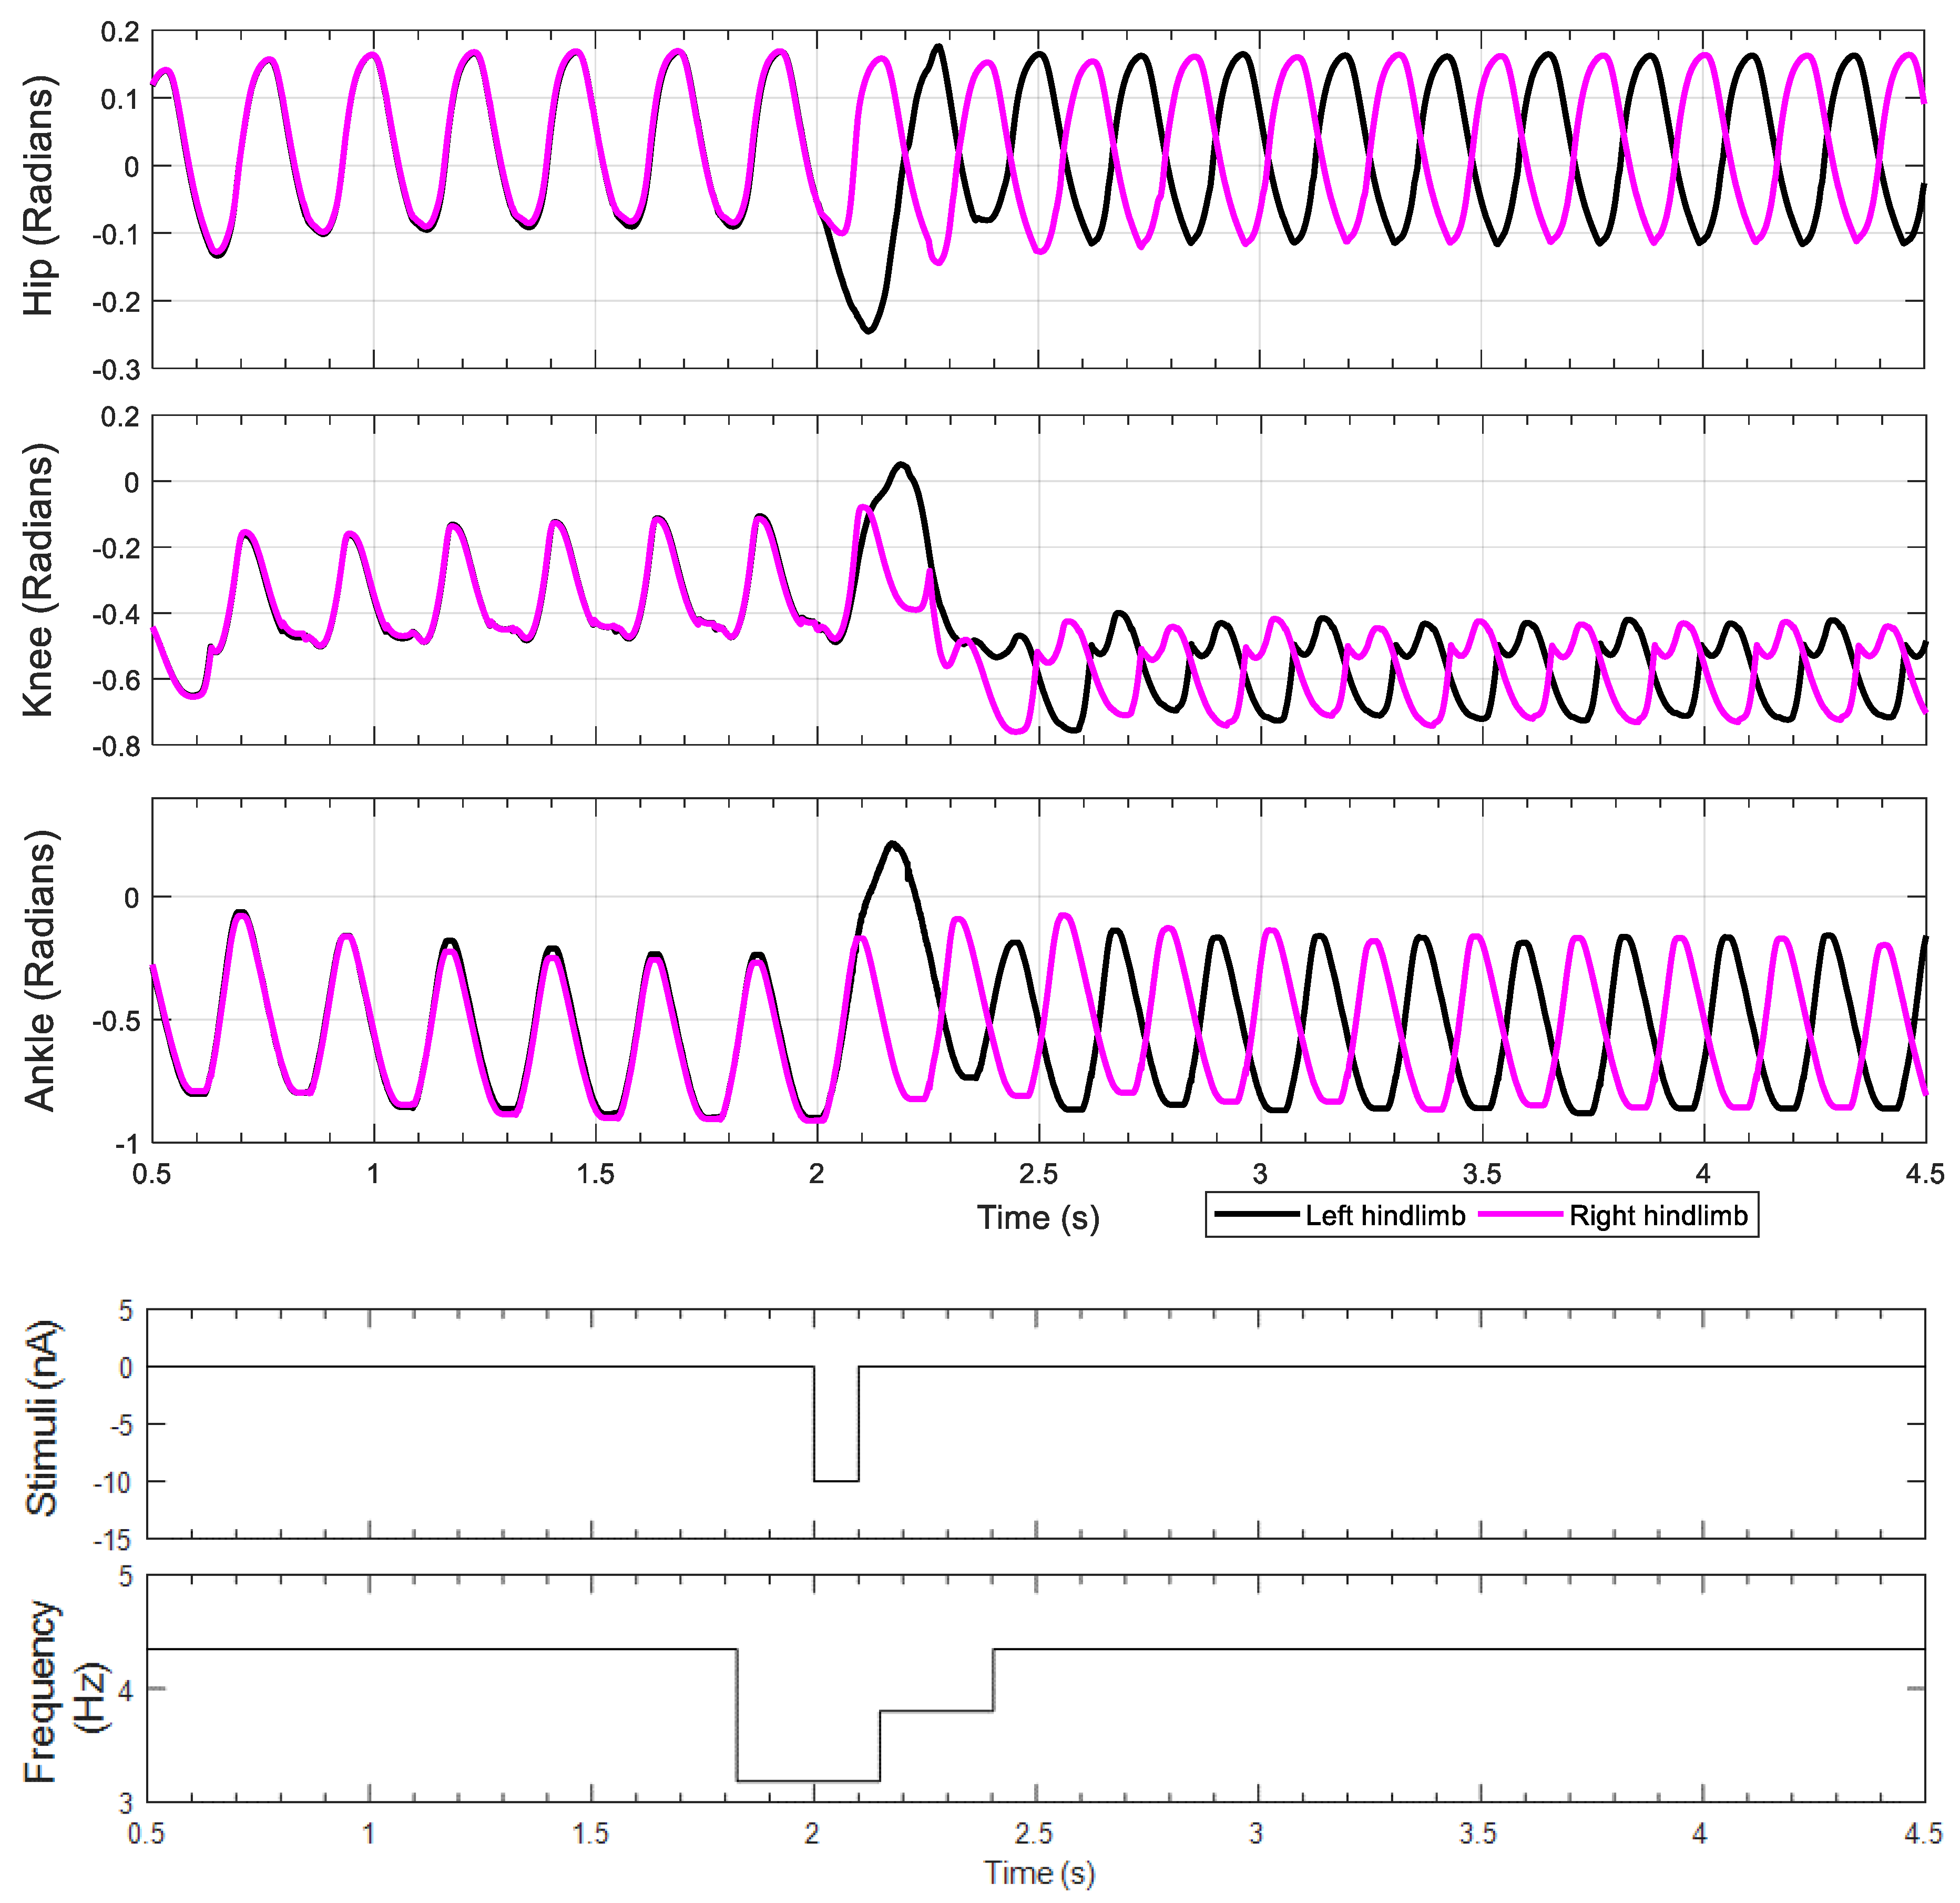Screen dimensions: 1960x1903
Task: Click the black knee peak above zero
Action: click(x=901, y=465)
